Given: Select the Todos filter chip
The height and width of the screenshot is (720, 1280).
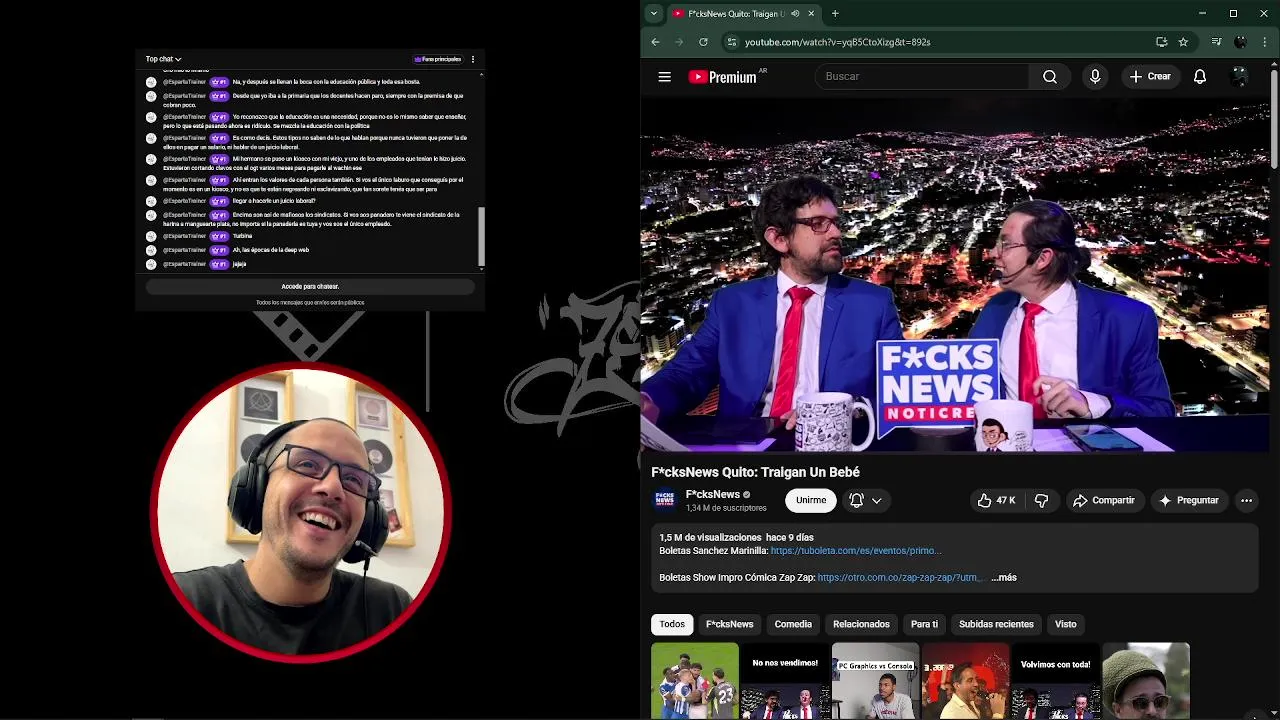Looking at the screenshot, I should click(x=672, y=624).
